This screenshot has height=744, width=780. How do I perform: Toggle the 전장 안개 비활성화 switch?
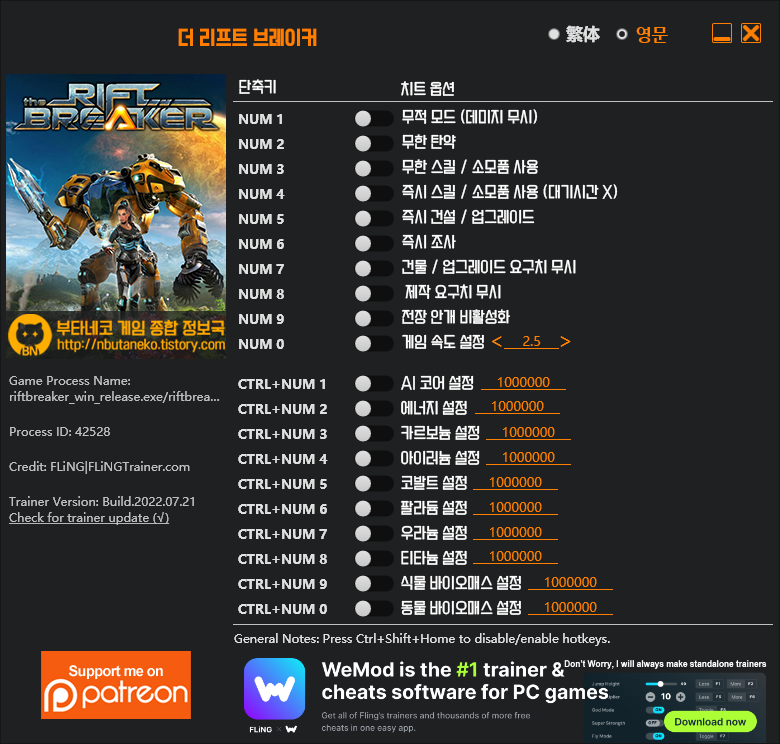point(374,318)
